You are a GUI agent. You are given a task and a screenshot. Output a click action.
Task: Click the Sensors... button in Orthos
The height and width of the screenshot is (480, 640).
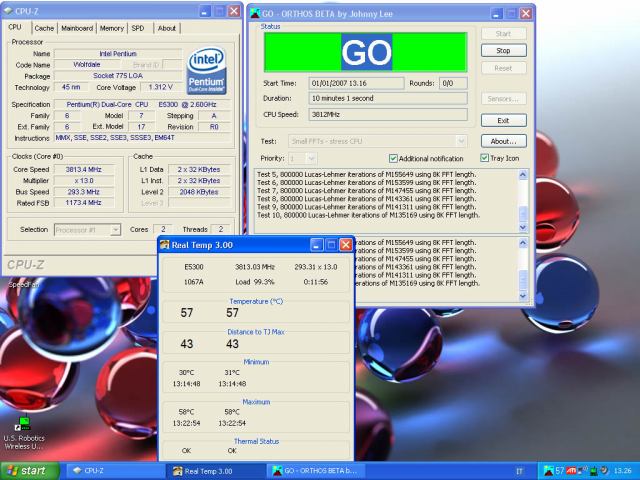pos(504,99)
